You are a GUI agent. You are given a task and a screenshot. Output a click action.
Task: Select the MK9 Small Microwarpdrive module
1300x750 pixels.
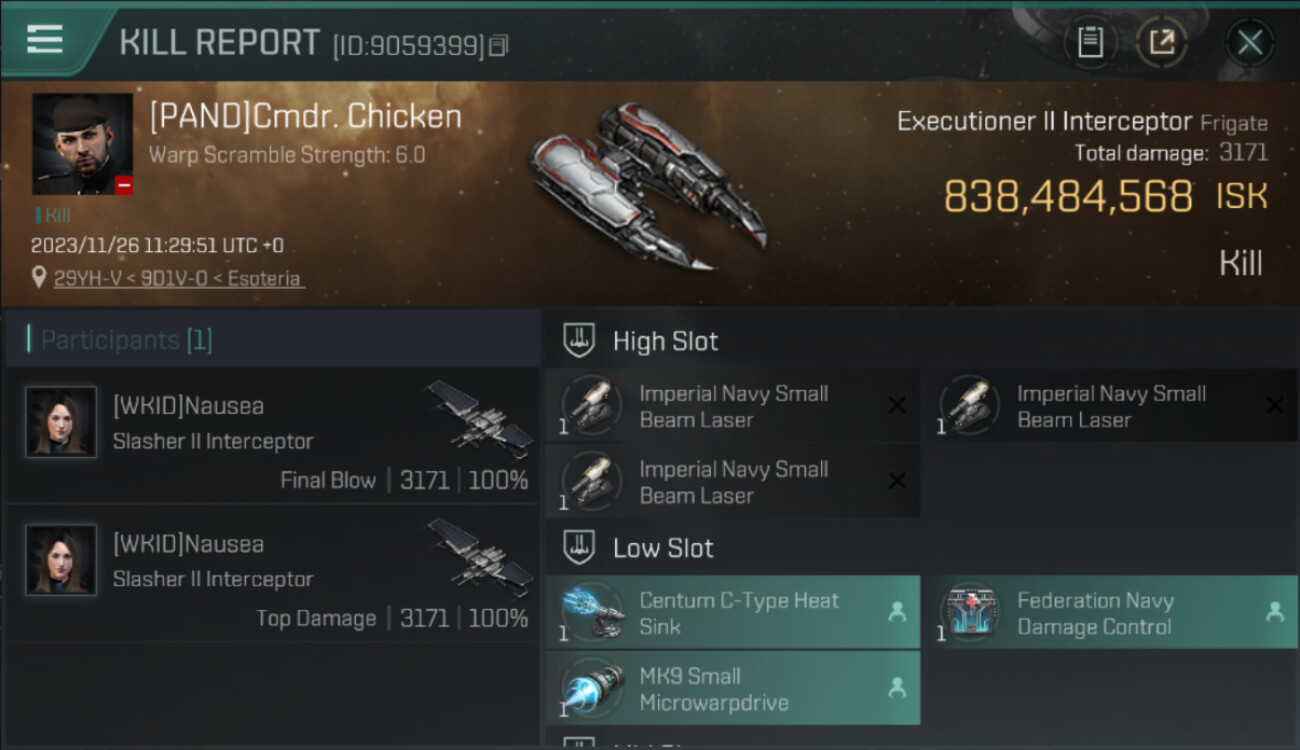(733, 688)
